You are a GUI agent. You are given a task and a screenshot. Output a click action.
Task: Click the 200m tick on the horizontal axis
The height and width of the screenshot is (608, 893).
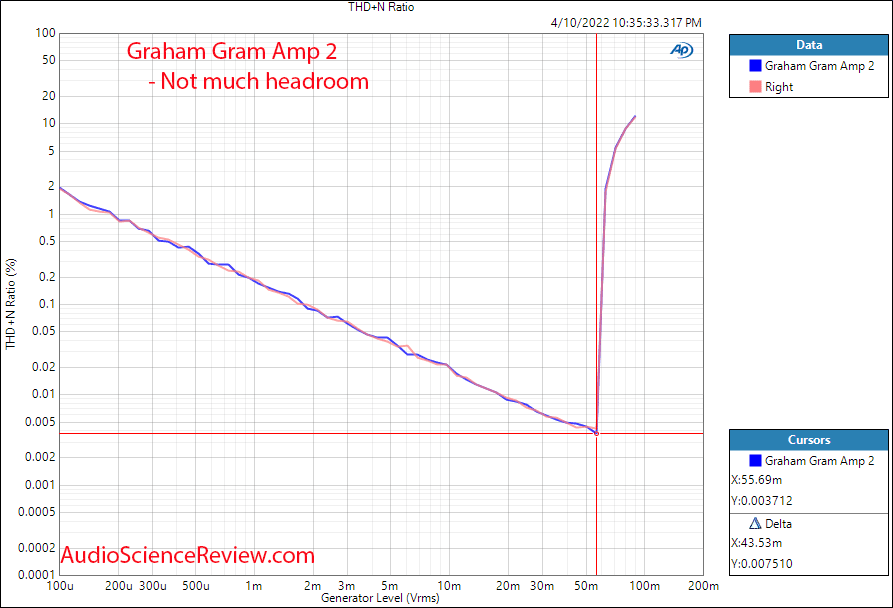coord(703,586)
